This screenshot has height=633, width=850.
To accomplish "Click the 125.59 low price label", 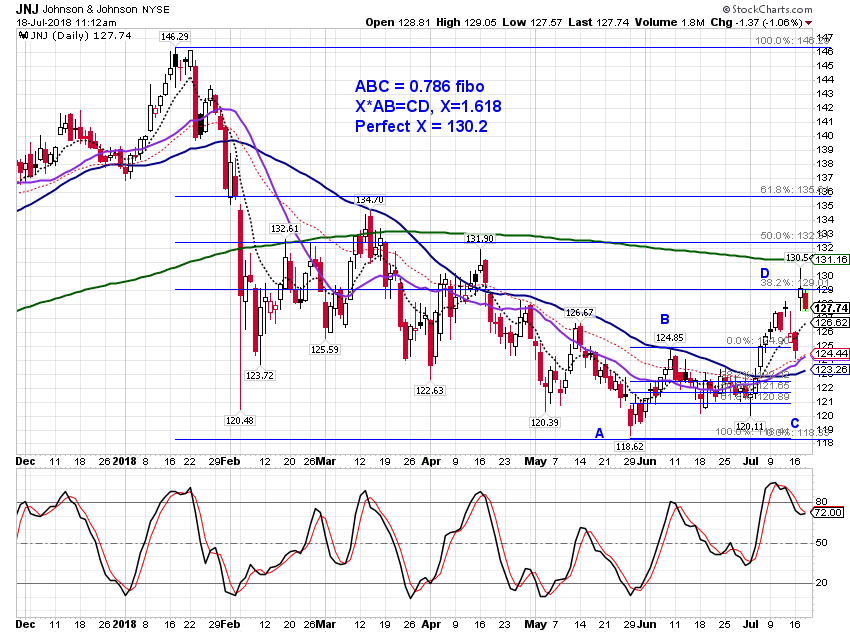I will (325, 350).
